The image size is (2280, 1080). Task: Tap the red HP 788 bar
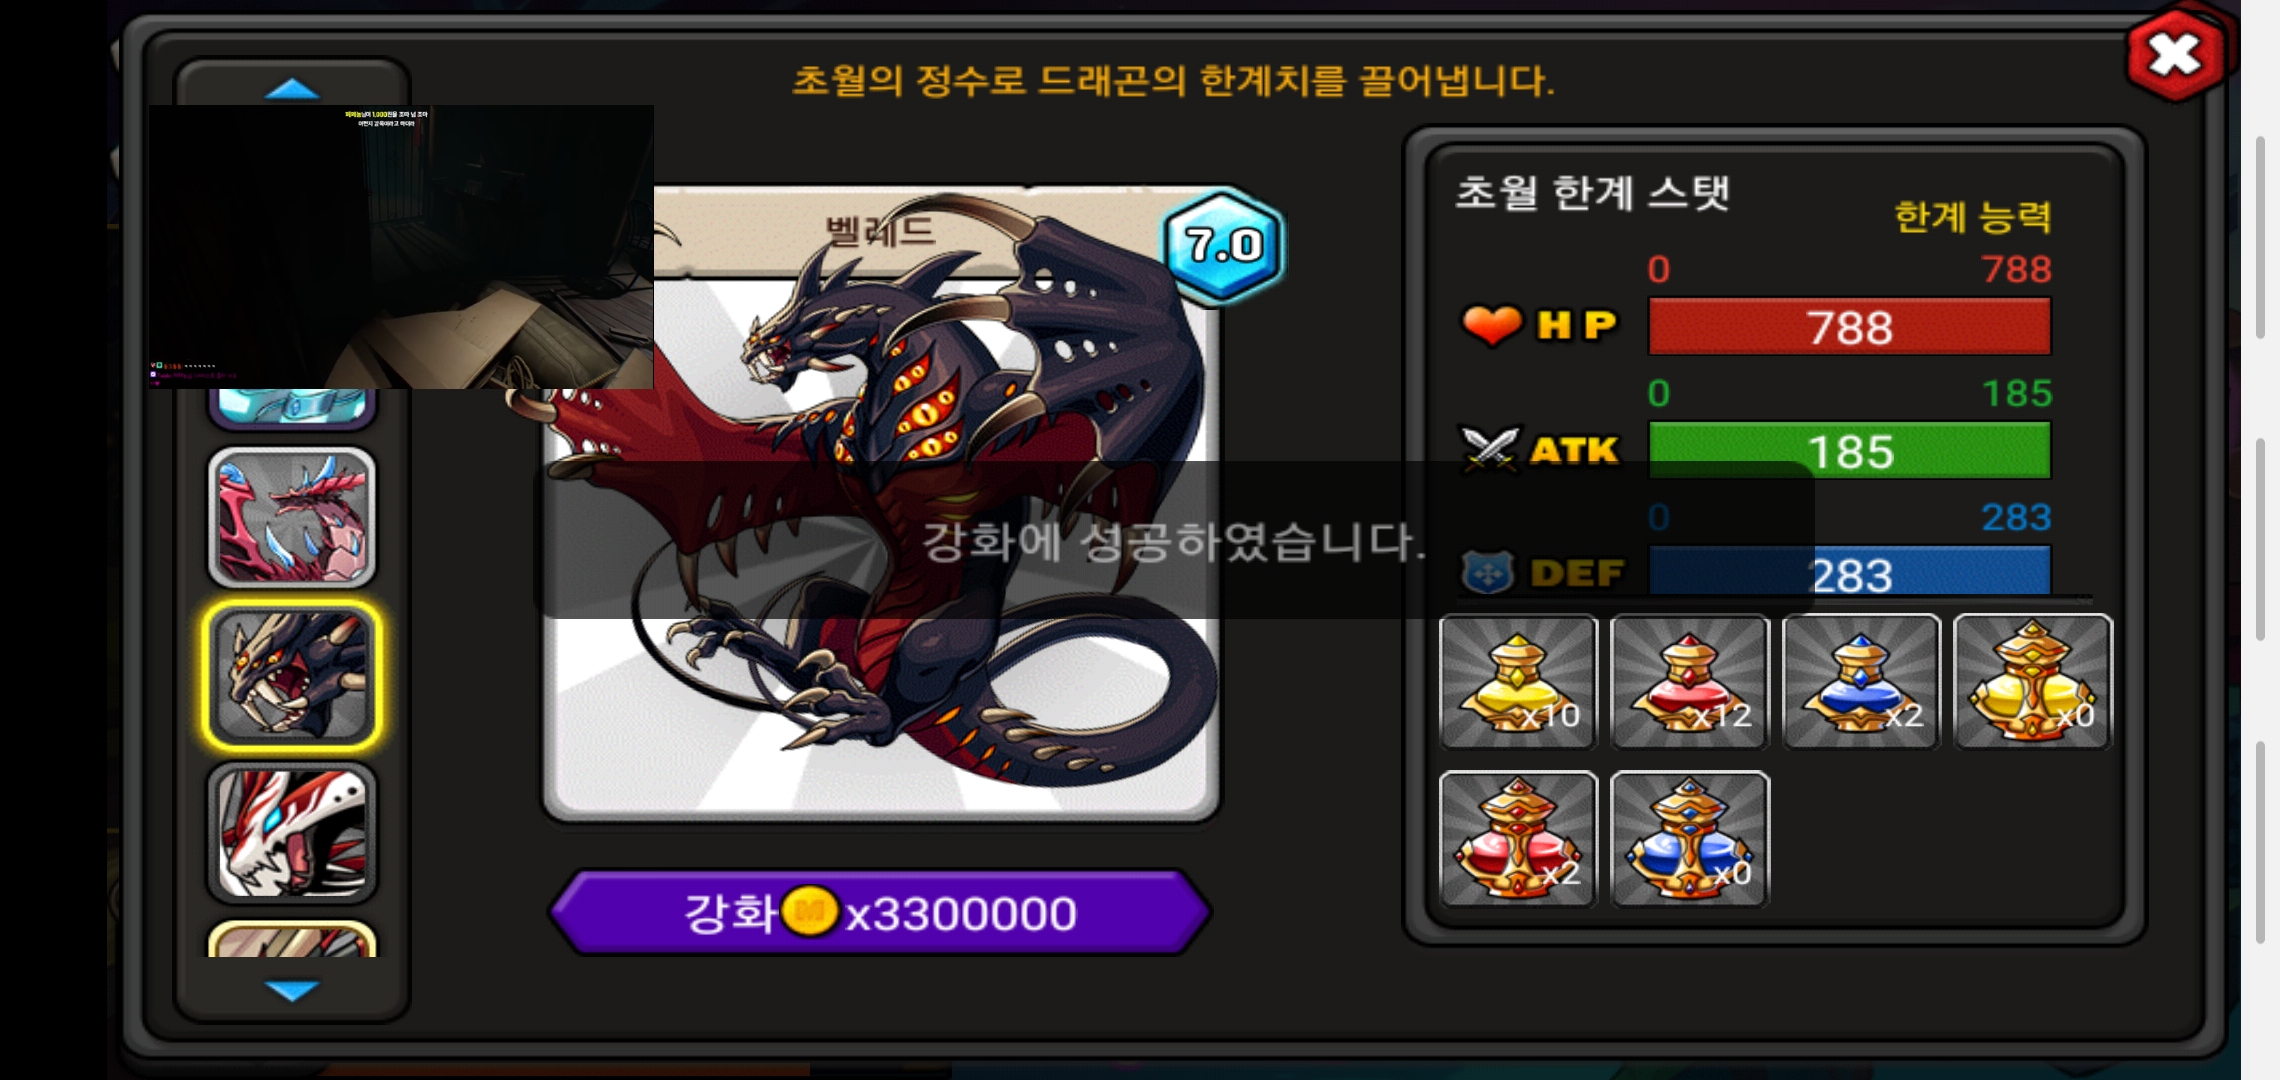(1850, 327)
